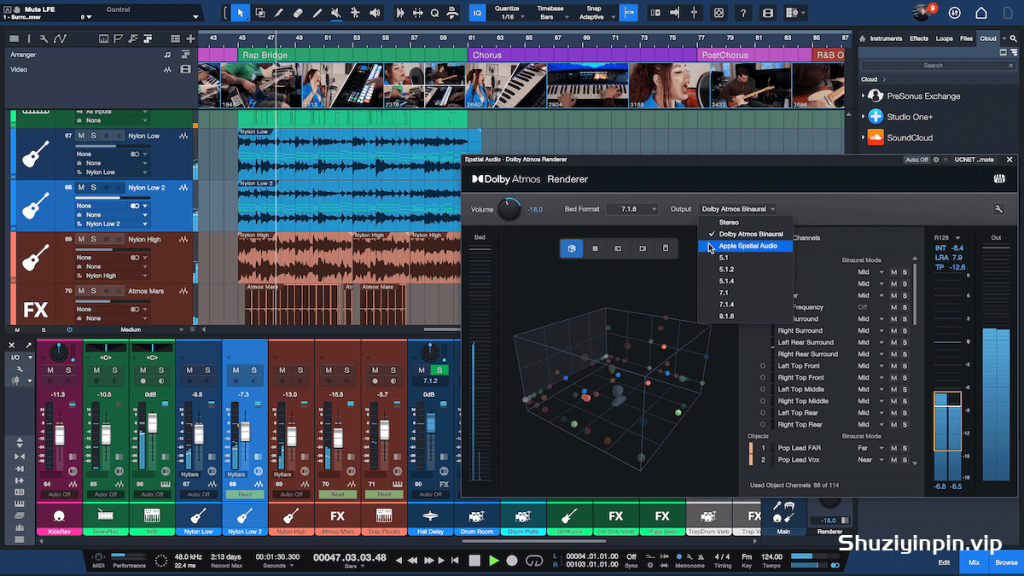
Task: Open the Quantize 1/16 dropdown
Action: coord(508,13)
